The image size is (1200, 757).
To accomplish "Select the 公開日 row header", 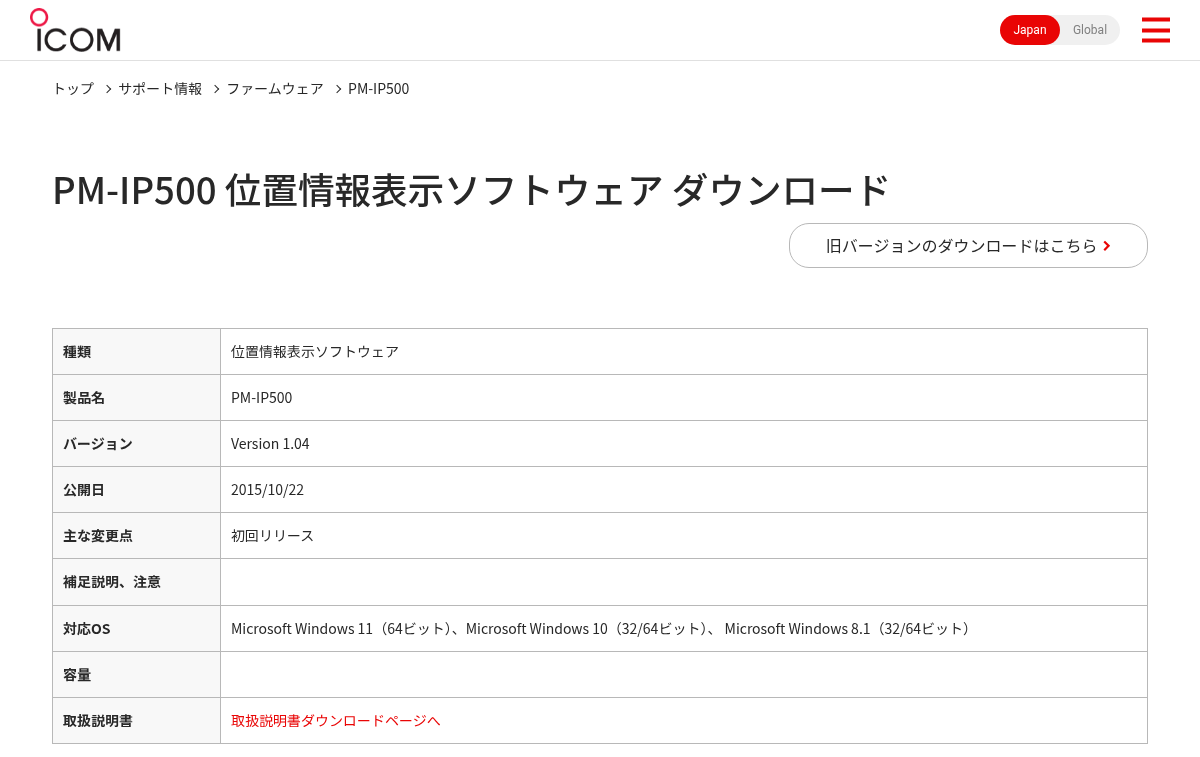I will 136,490.
